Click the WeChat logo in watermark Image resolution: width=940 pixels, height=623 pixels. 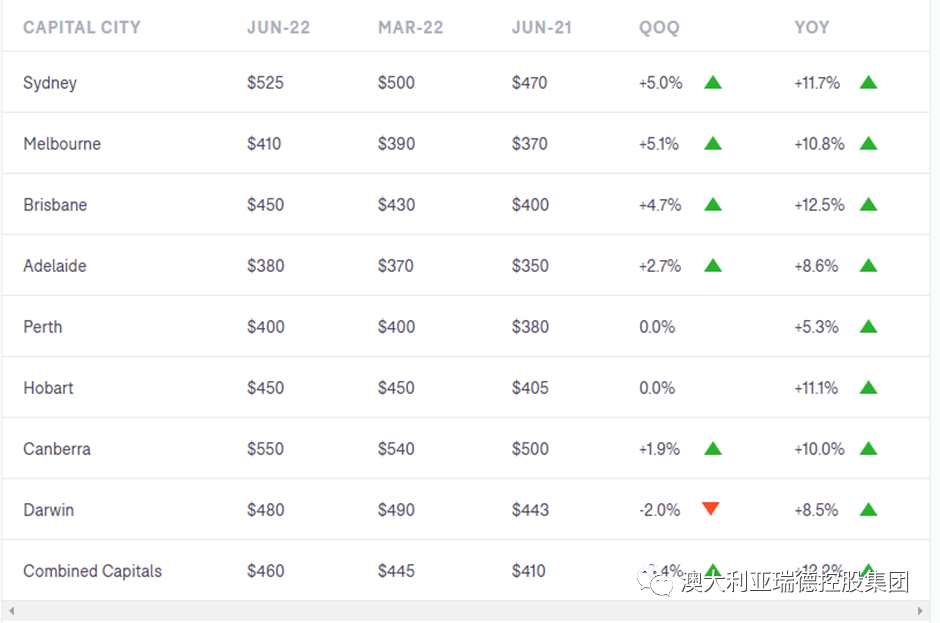coord(660,581)
